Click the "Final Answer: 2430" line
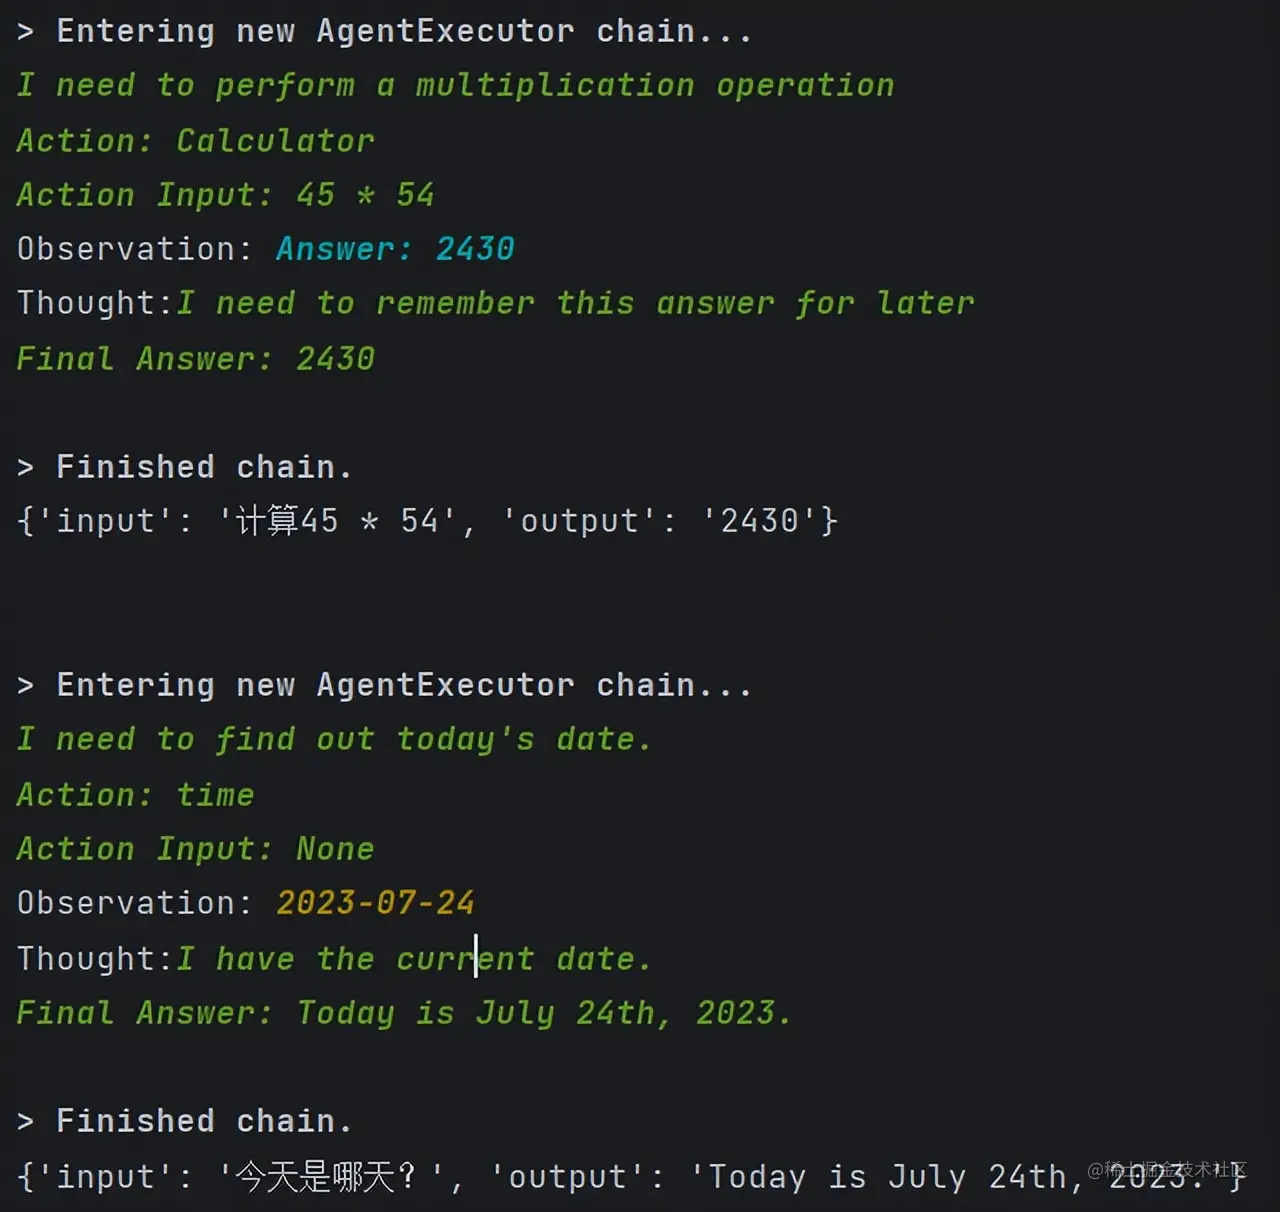The image size is (1280, 1212). pyautogui.click(x=196, y=359)
